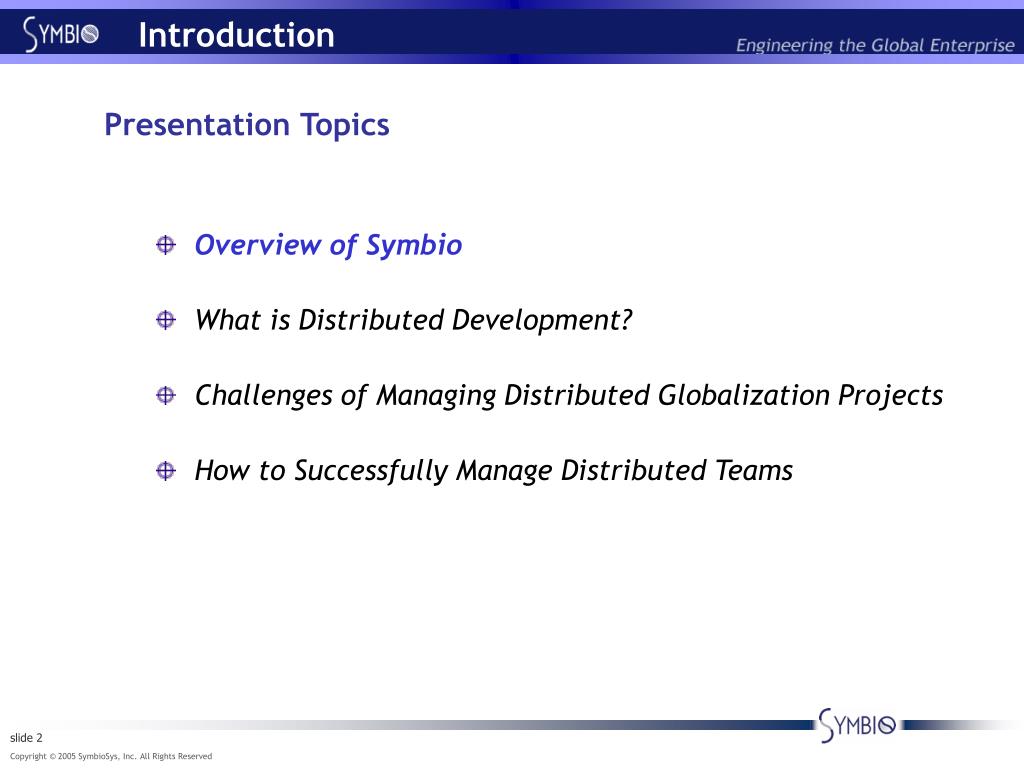Screen dimensions: 1024x768
Task: Click the bullet beside What is Distributed Development
Action: tap(166, 320)
